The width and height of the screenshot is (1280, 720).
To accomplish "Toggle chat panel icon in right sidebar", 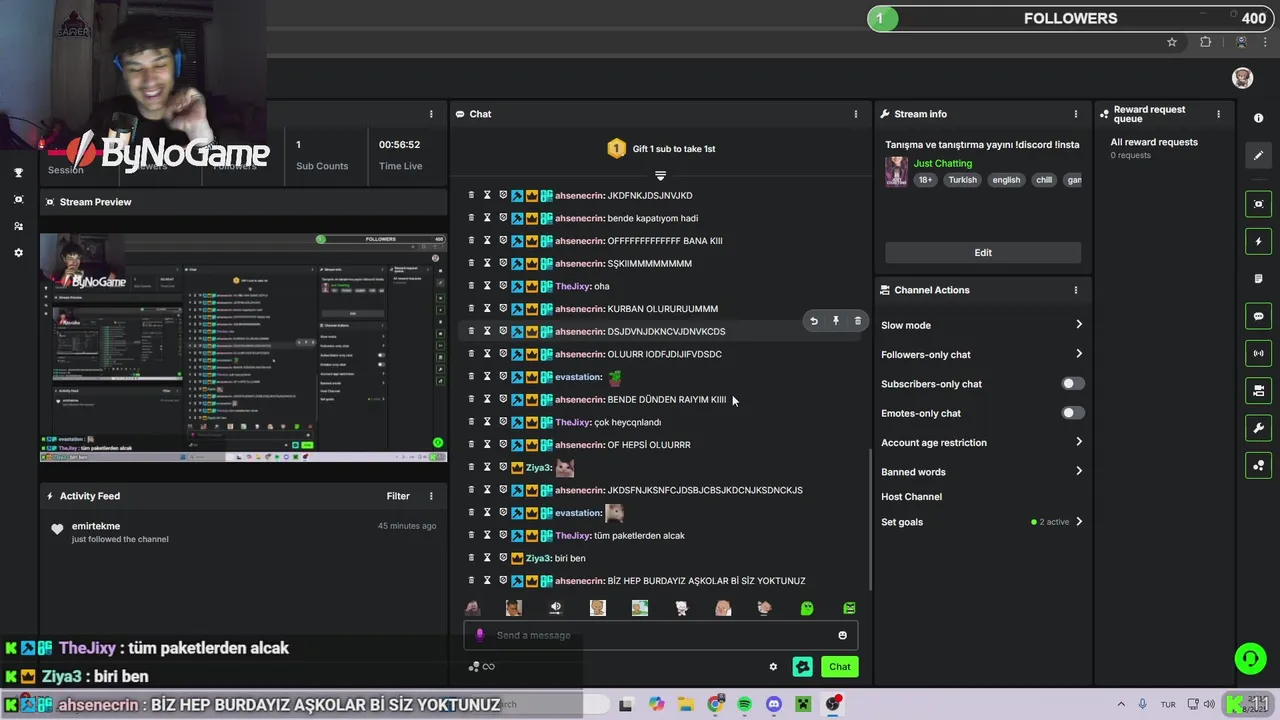I will tap(1258, 316).
